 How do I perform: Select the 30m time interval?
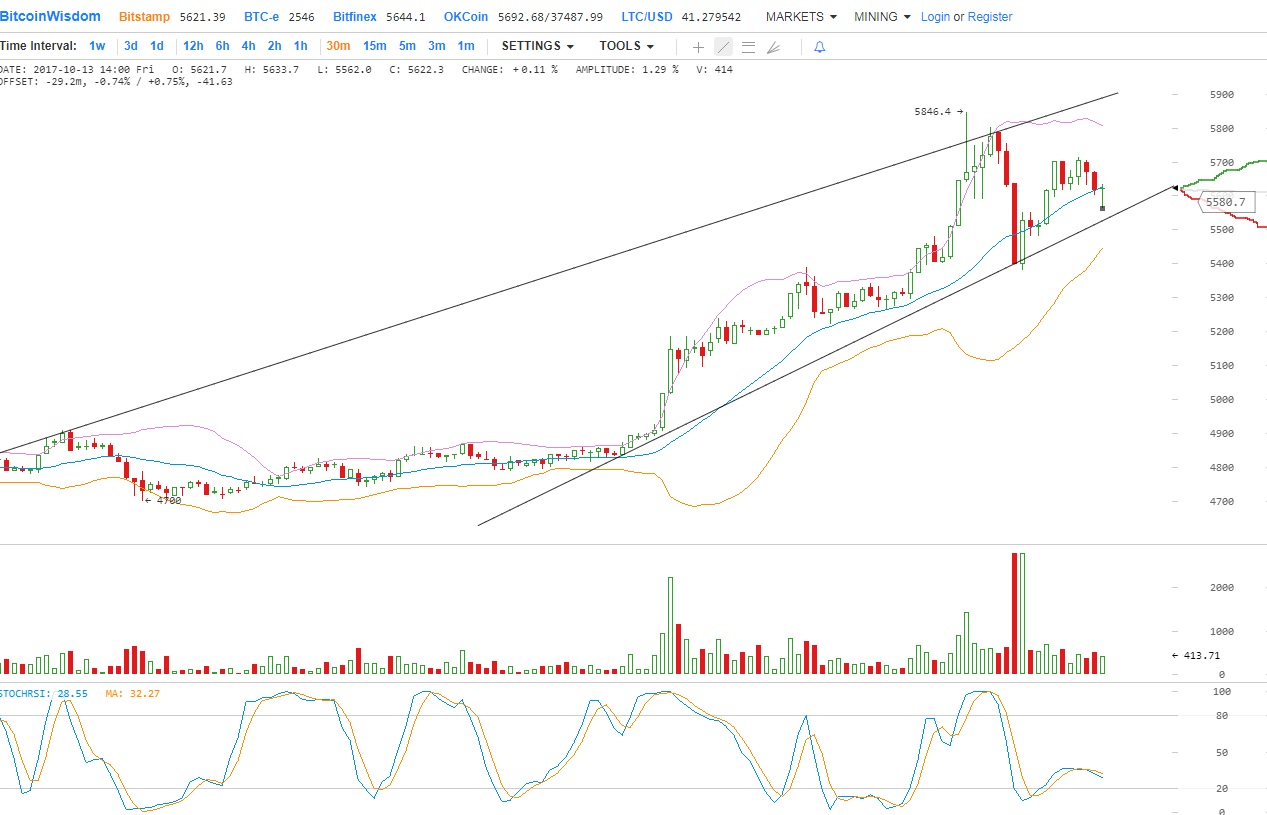click(338, 46)
